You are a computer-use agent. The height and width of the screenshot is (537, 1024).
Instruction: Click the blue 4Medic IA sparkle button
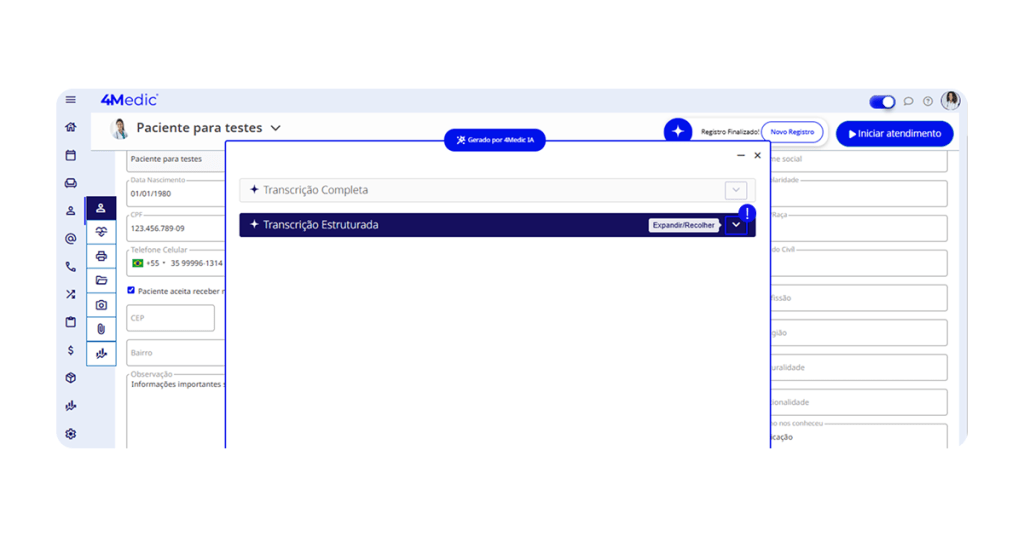coord(678,132)
